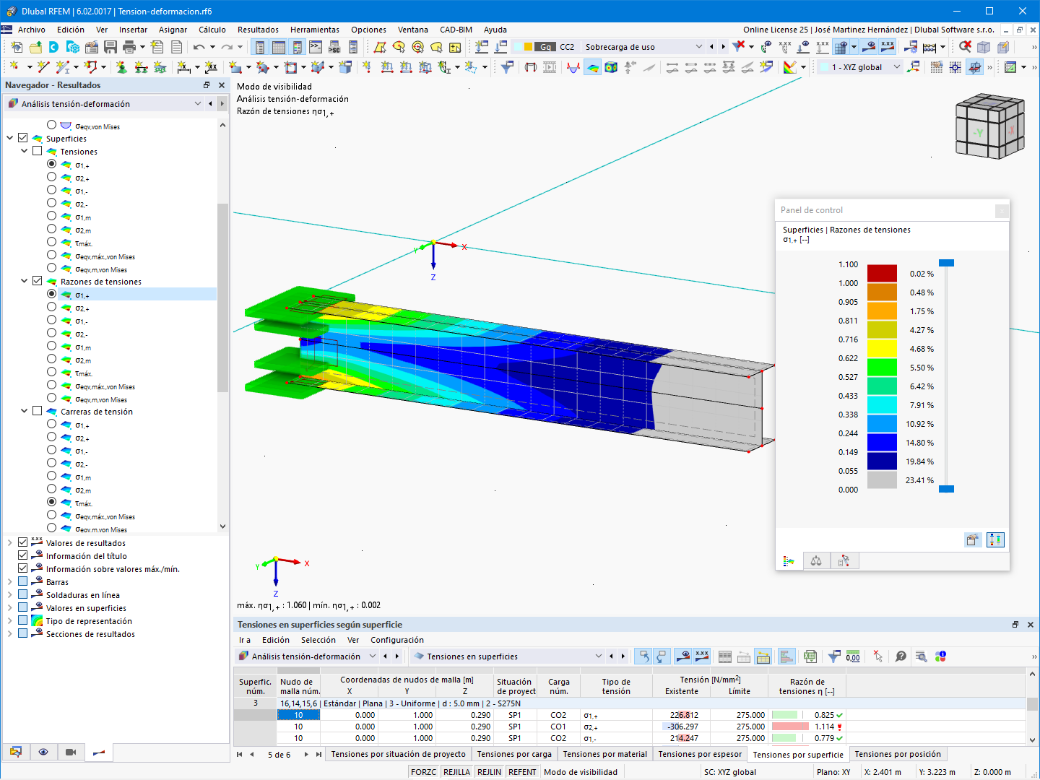Select σeqv,von Mises radio button at top

tap(52, 125)
